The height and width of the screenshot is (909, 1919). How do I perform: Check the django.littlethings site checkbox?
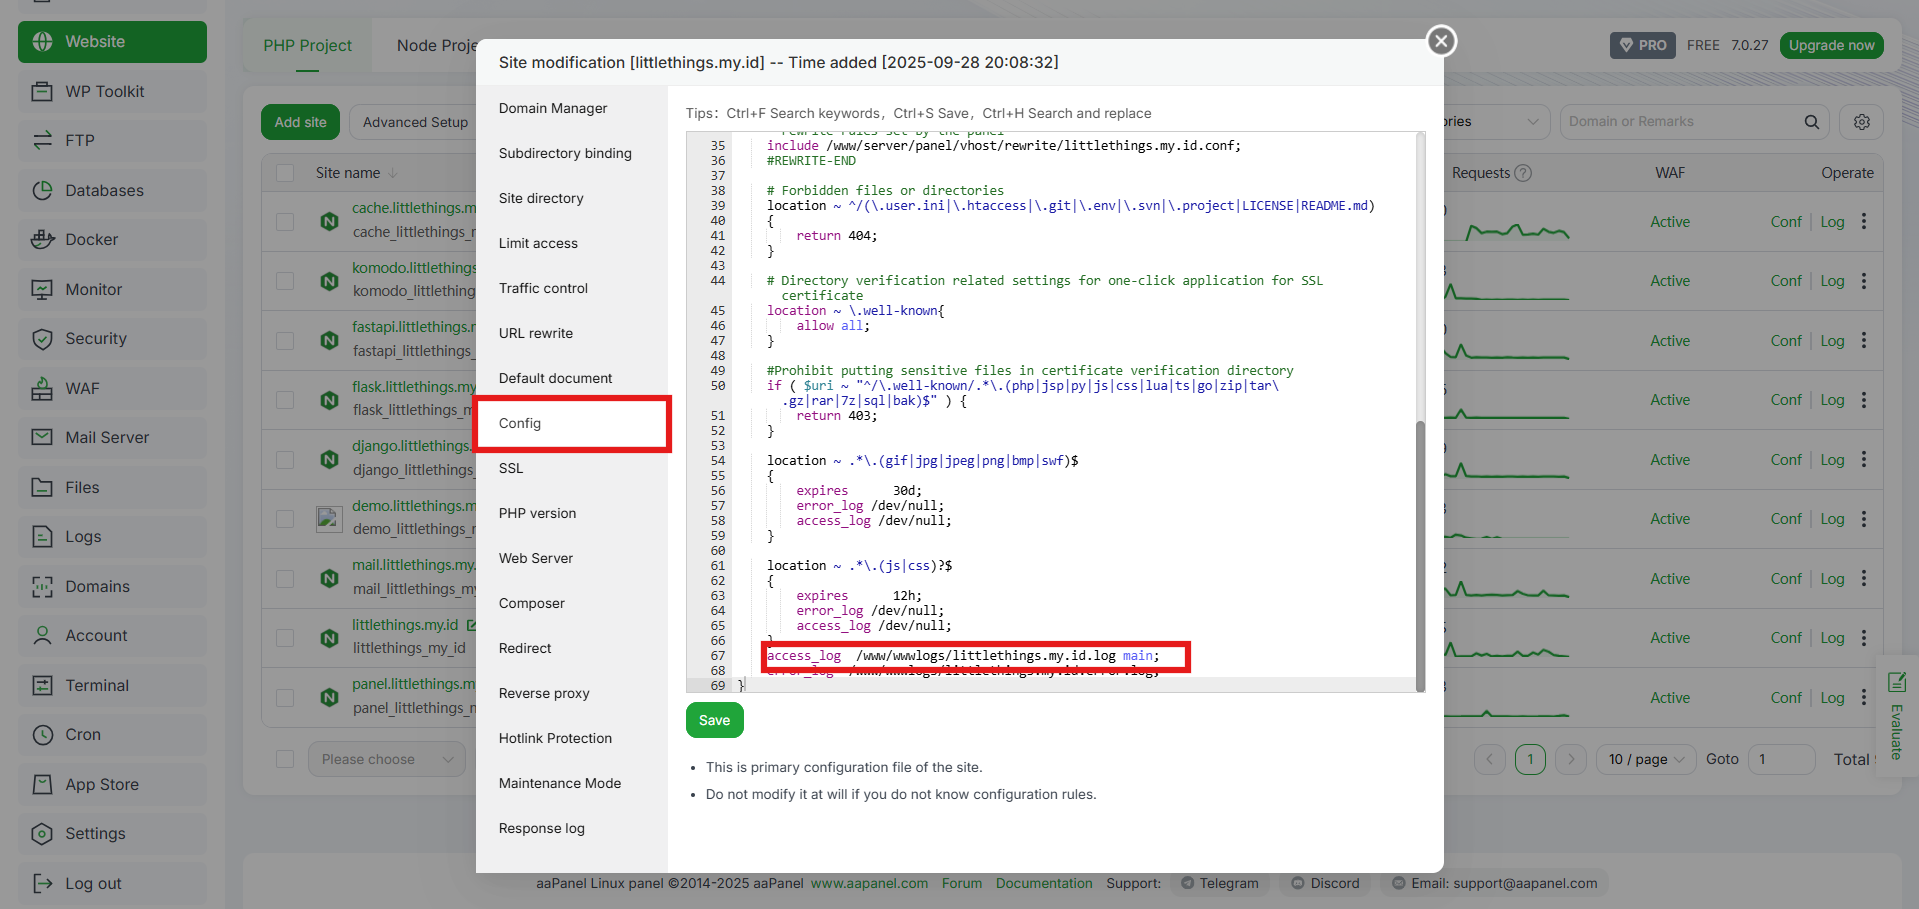[285, 459]
